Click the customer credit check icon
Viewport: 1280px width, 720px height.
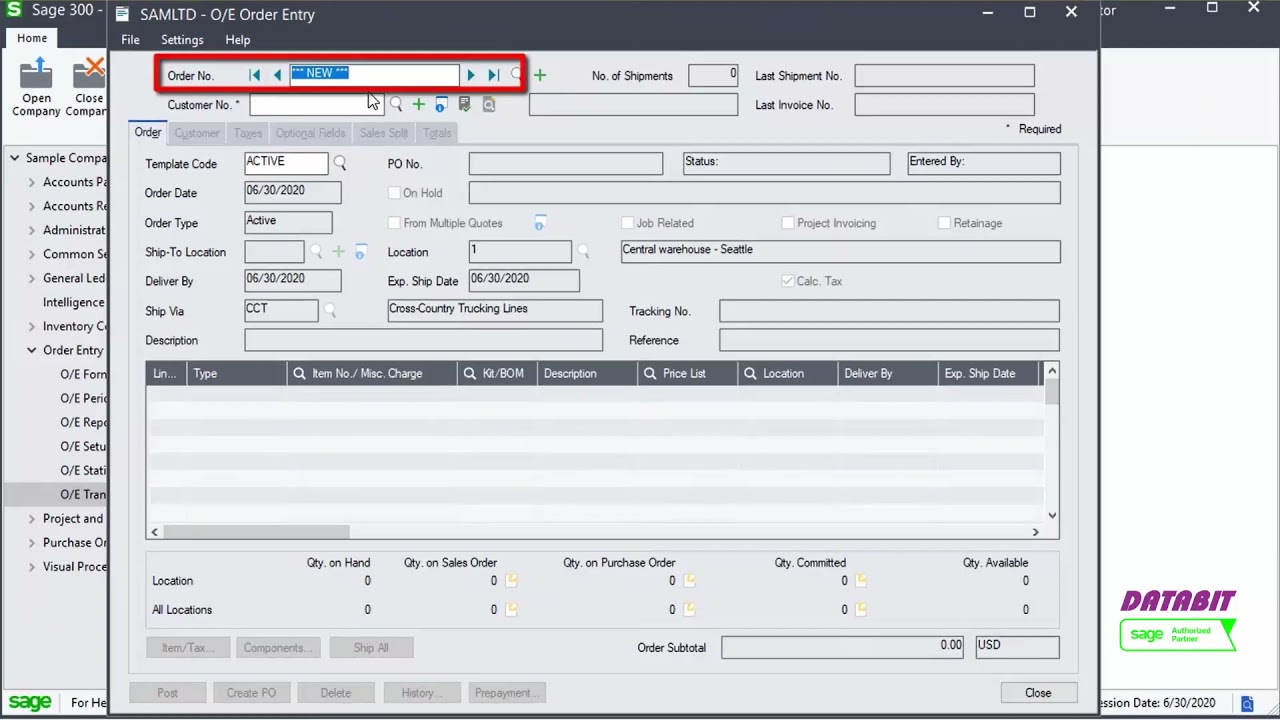tap(464, 104)
